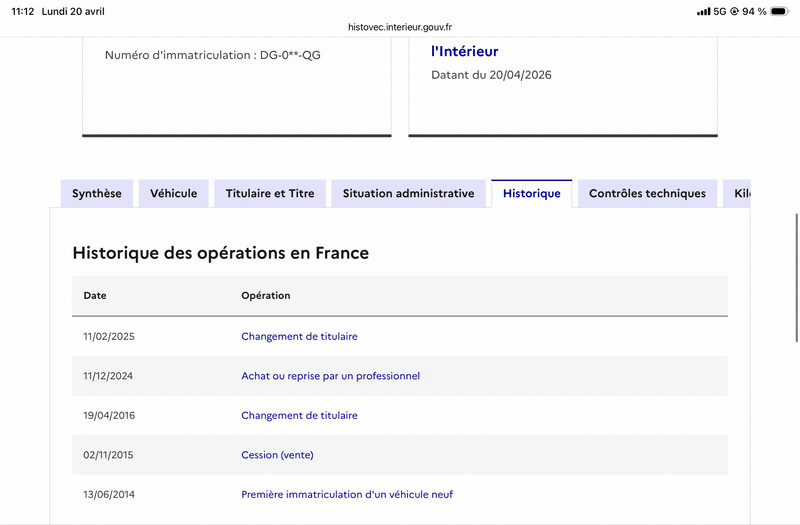
Task: Select the Historique tab
Action: point(532,193)
